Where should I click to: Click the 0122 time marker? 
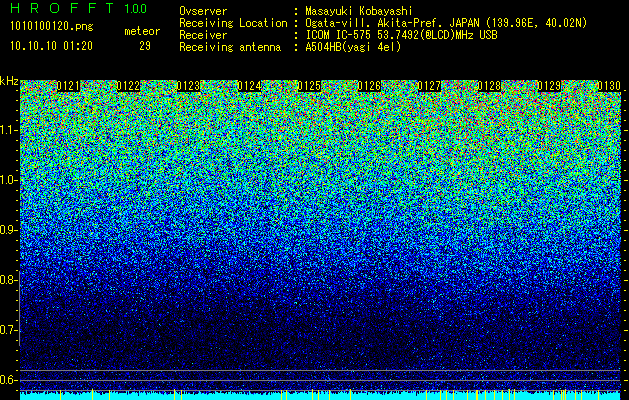pyautogui.click(x=128, y=86)
